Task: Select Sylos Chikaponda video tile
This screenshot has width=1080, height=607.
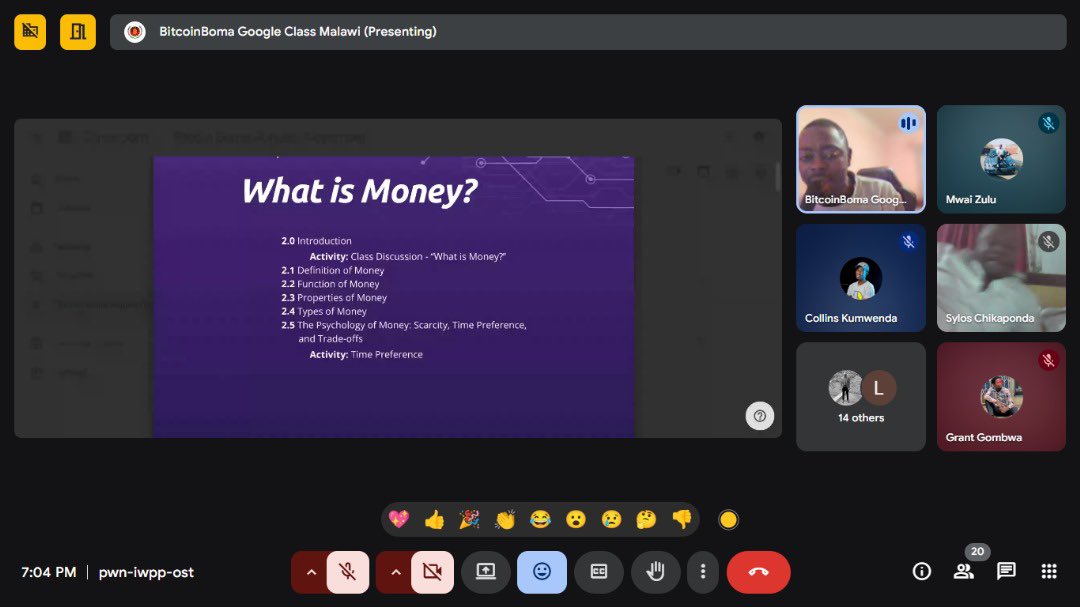Action: coord(1001,278)
